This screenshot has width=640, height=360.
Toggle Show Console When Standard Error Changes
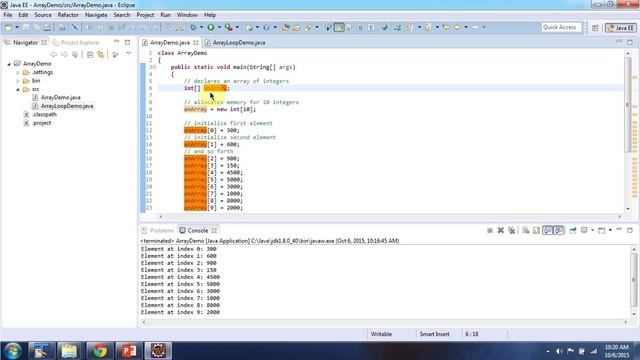pyautogui.click(x=559, y=231)
